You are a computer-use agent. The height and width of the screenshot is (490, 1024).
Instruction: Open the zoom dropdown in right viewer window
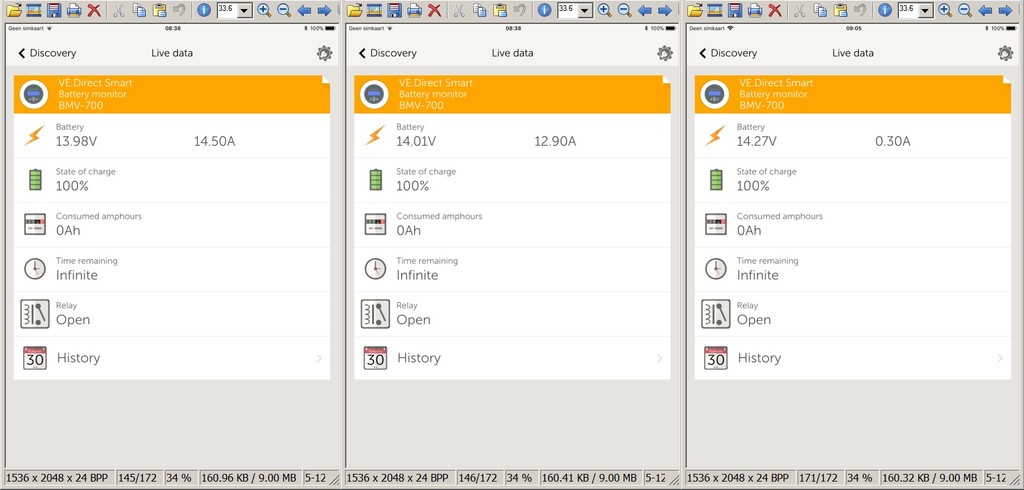pos(926,10)
